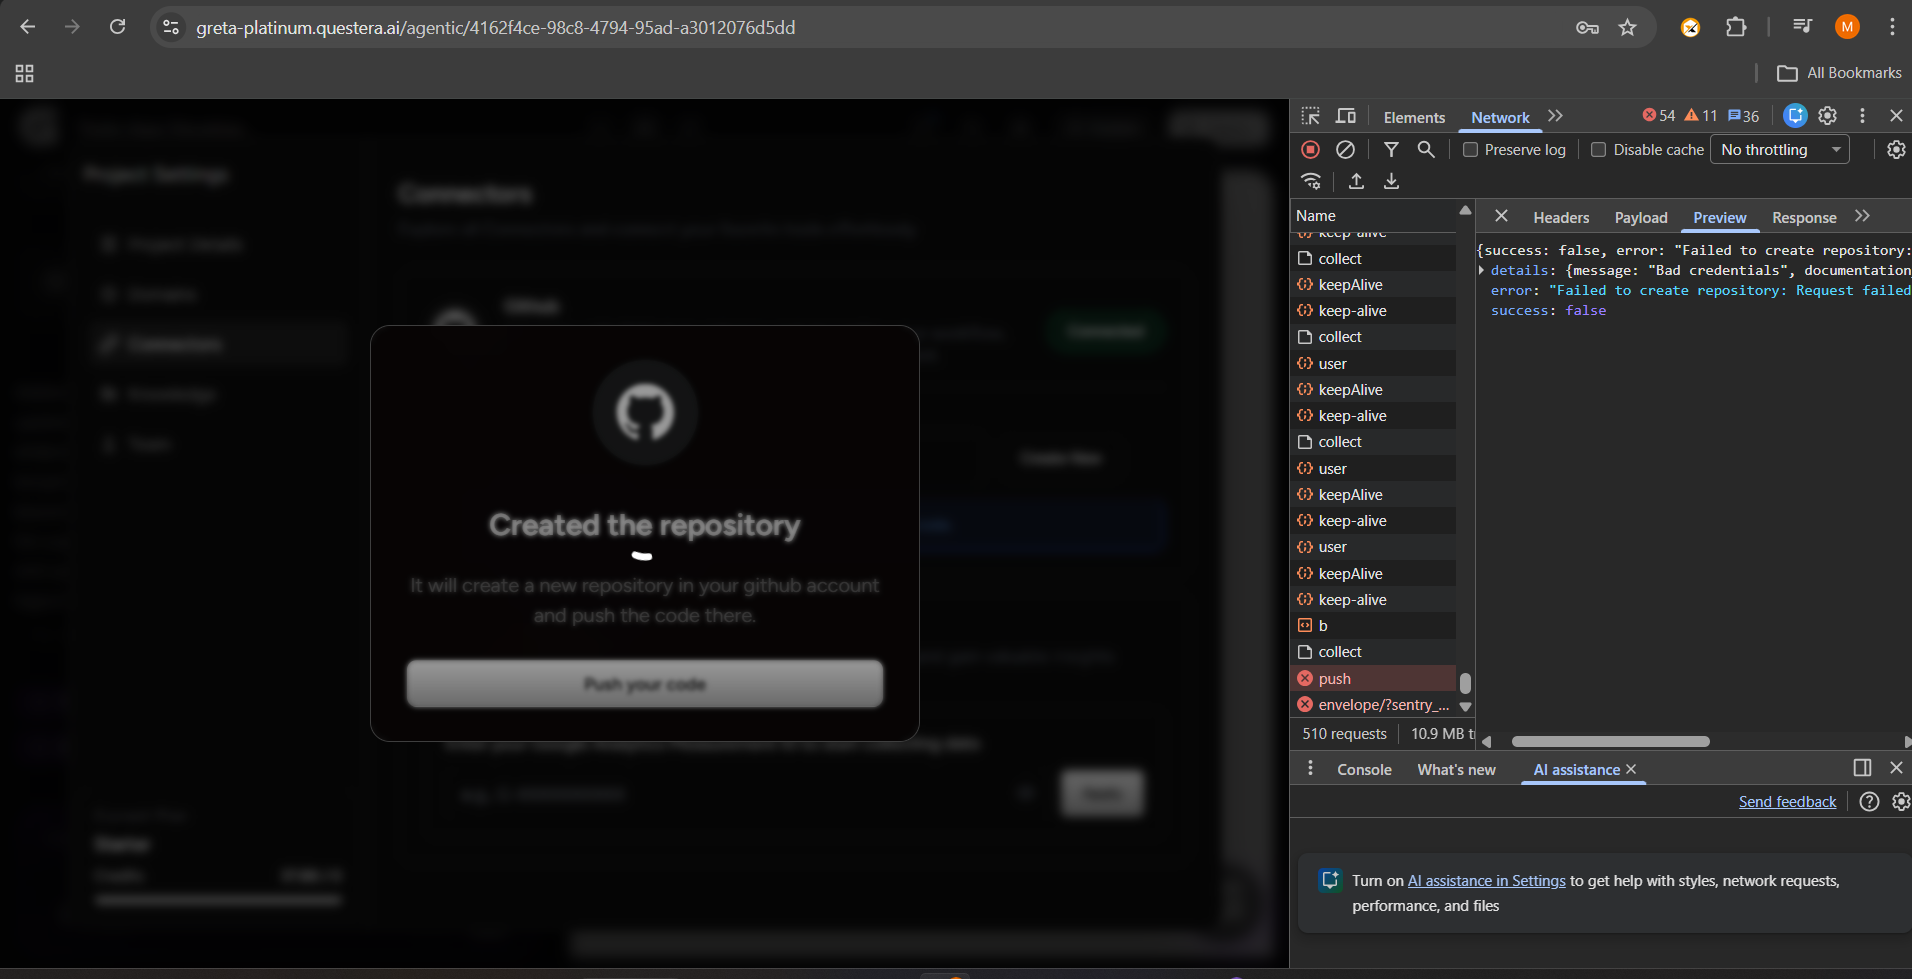Click the 11 warnings counter
The width and height of the screenshot is (1912, 979).
click(x=1701, y=116)
